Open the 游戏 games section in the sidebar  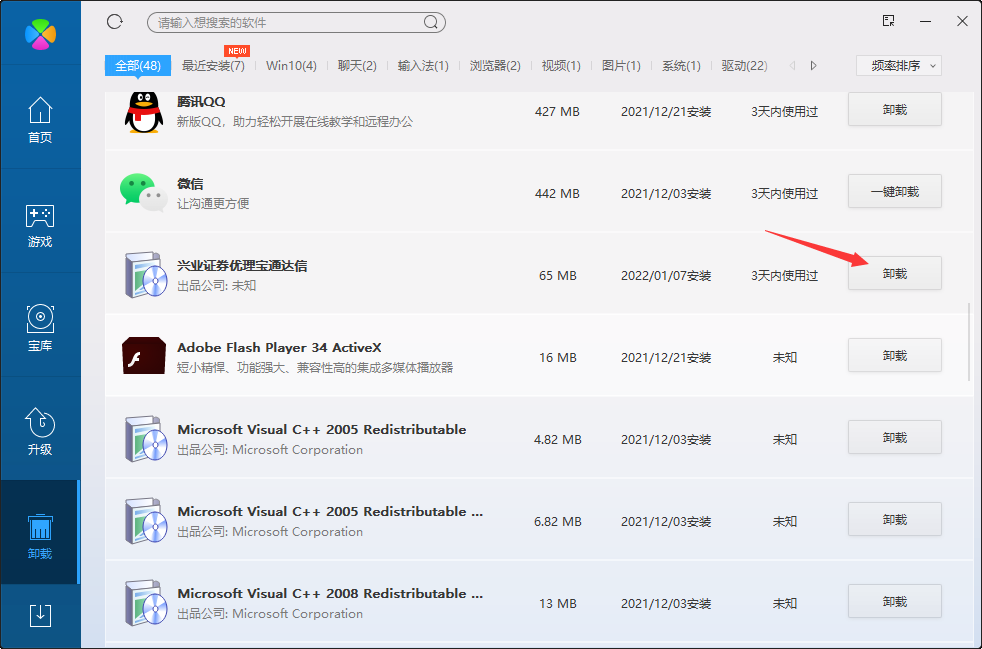tap(40, 224)
